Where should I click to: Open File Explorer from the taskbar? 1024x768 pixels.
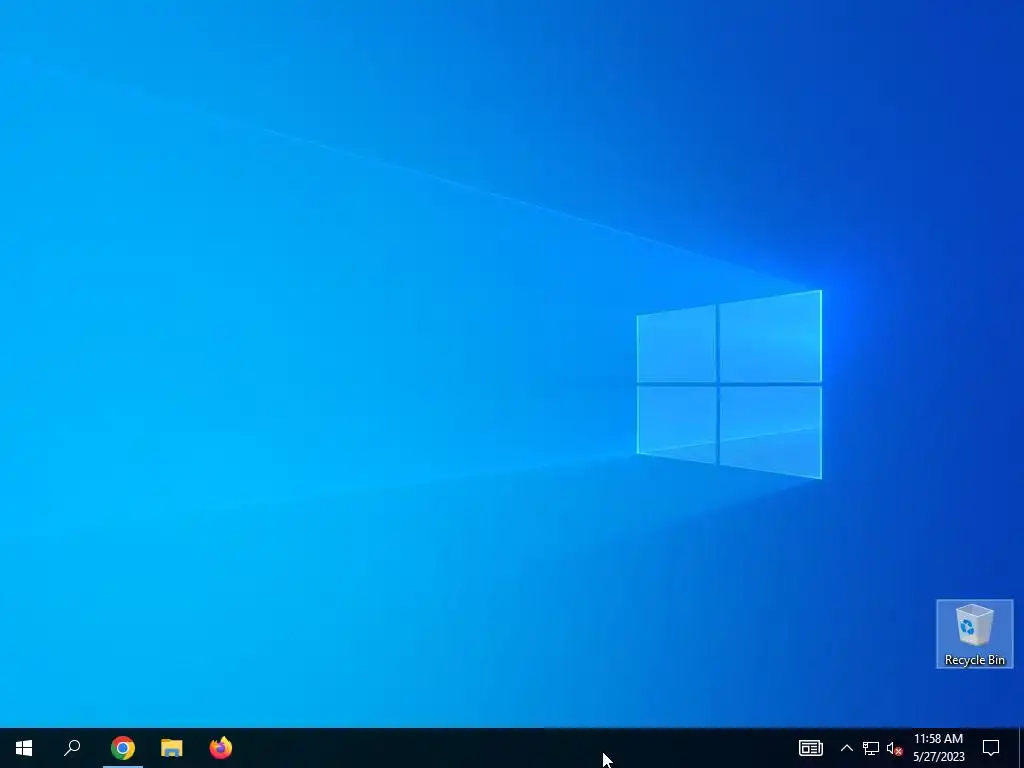(x=172, y=748)
